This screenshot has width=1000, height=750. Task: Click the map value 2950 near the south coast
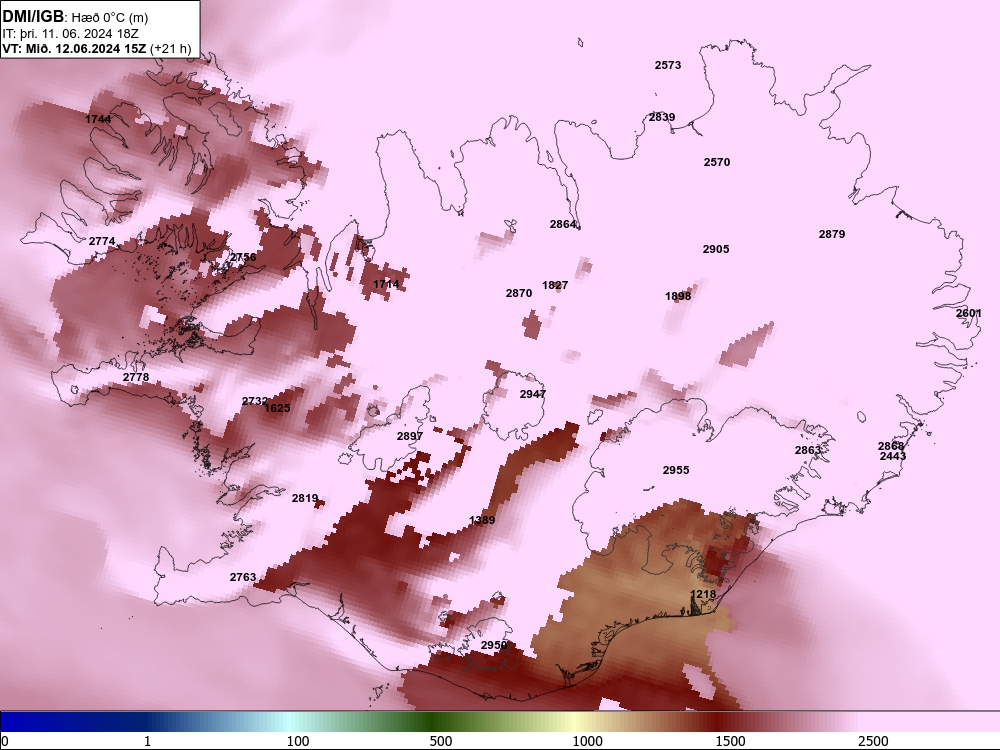point(494,645)
